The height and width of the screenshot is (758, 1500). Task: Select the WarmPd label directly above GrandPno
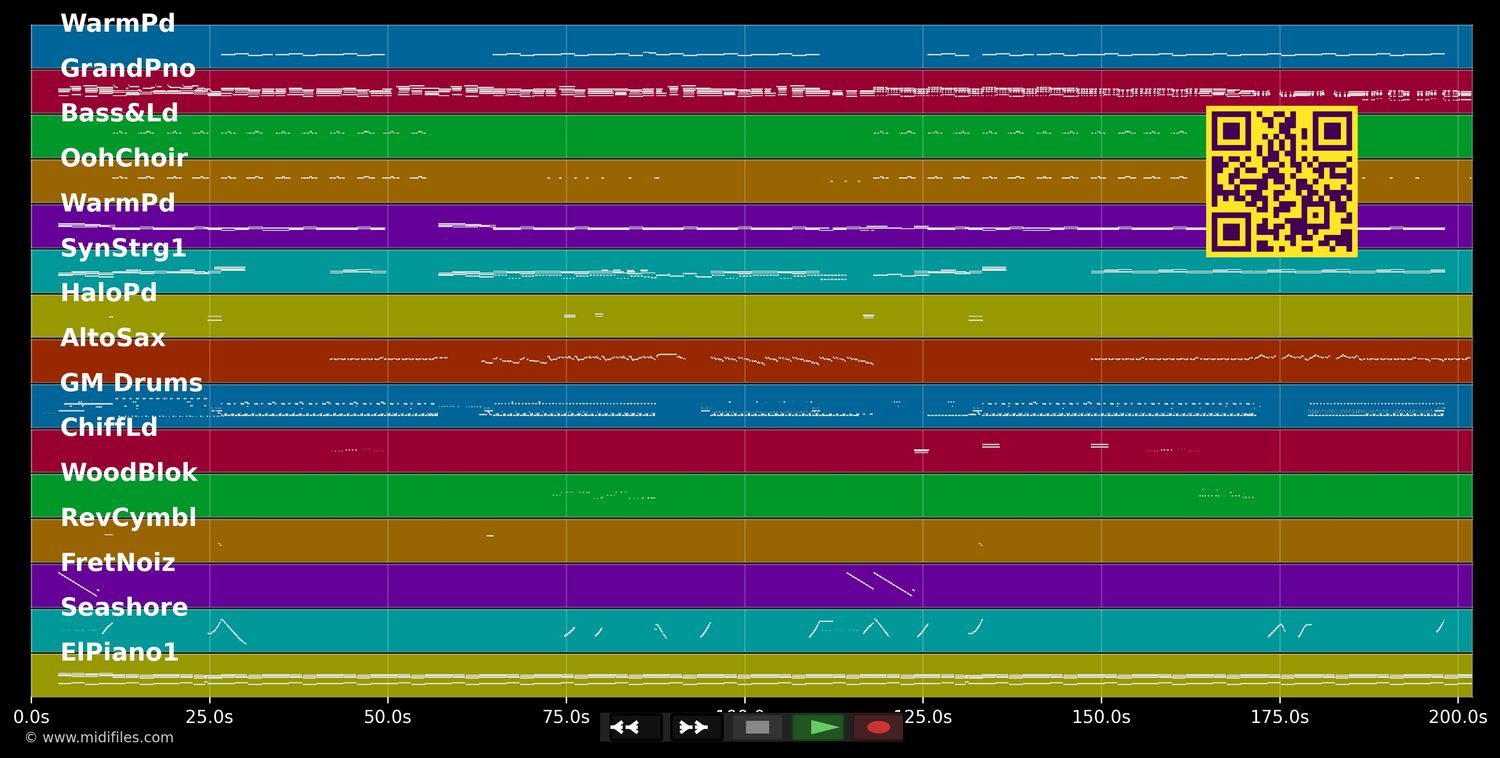(118, 24)
